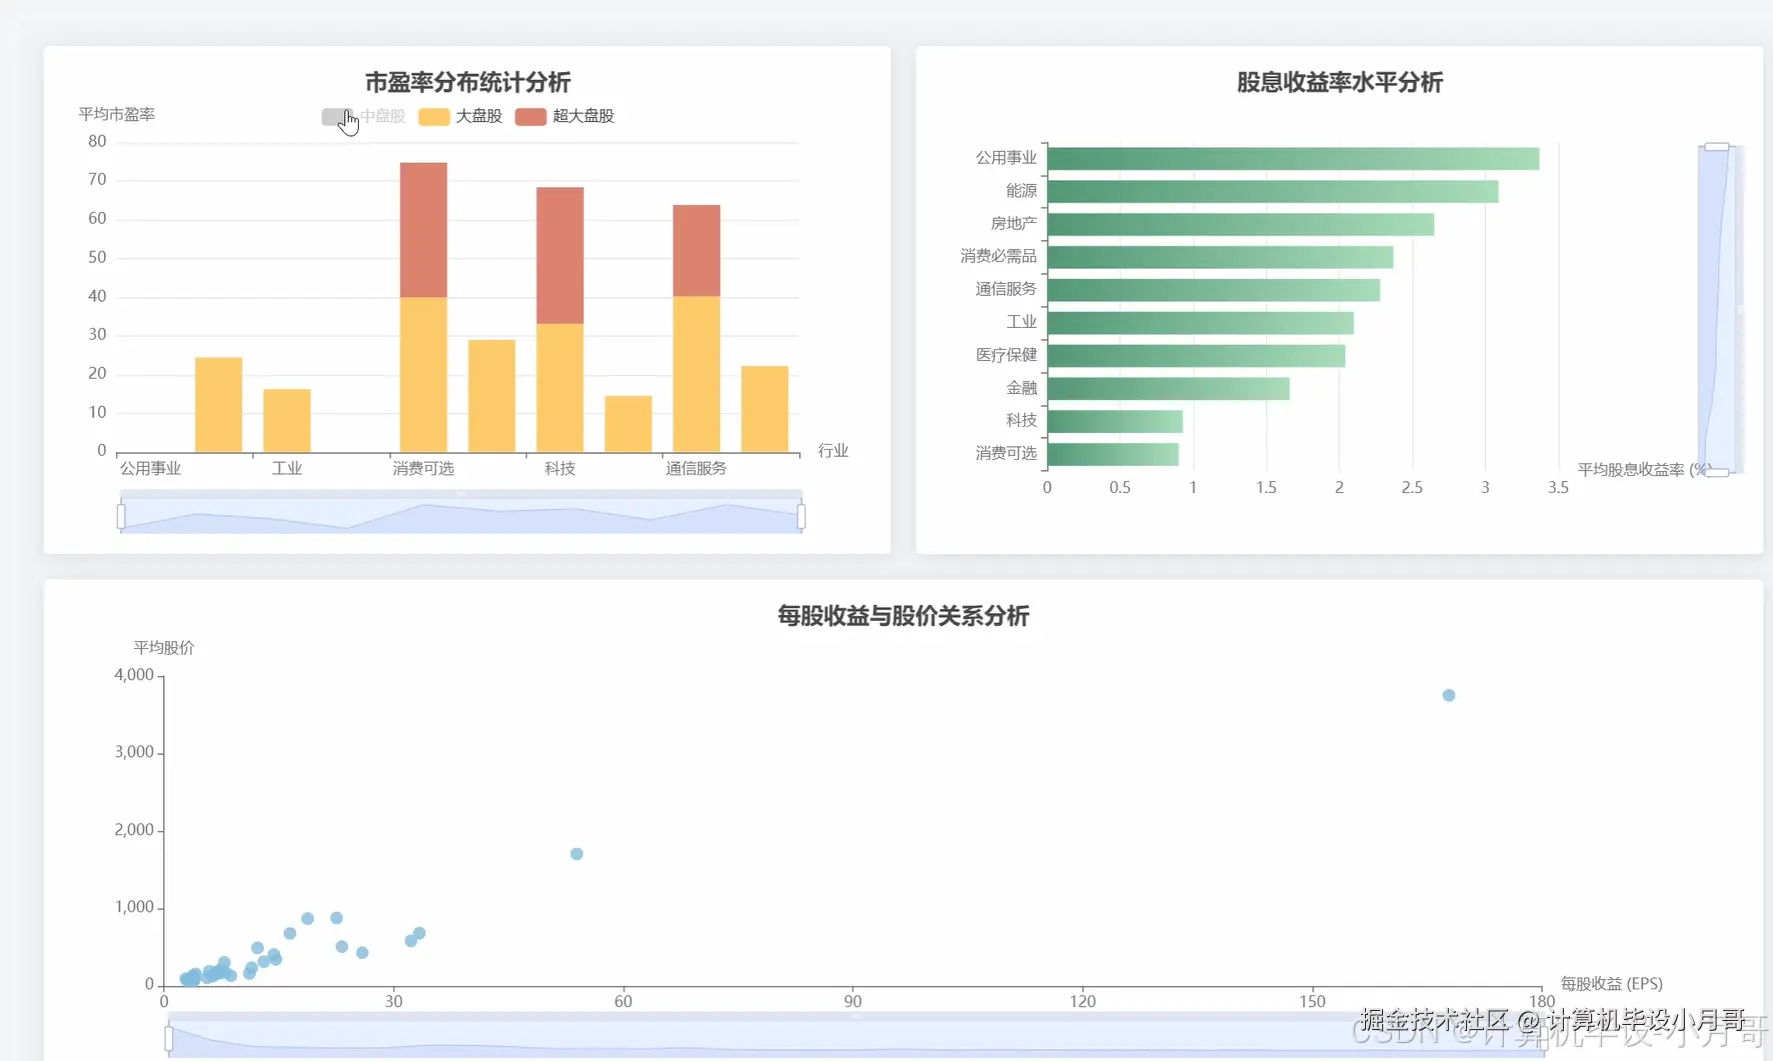Click the 股息收益率水平分析 chart title
This screenshot has width=1773, height=1061.
pyautogui.click(x=1340, y=82)
